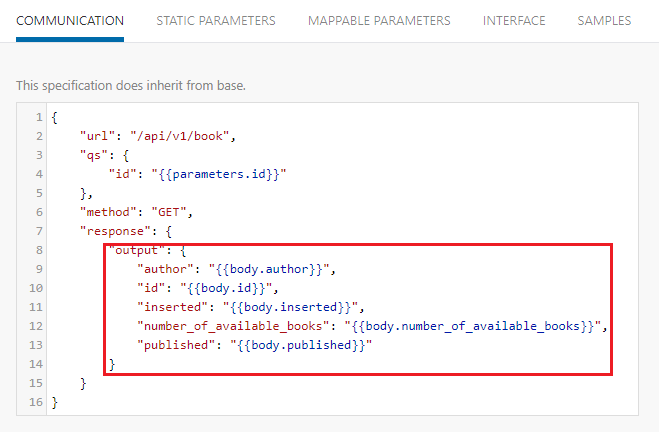Screen dimensions: 659x432
Task: Open the Samples tab
Action: [604, 20]
